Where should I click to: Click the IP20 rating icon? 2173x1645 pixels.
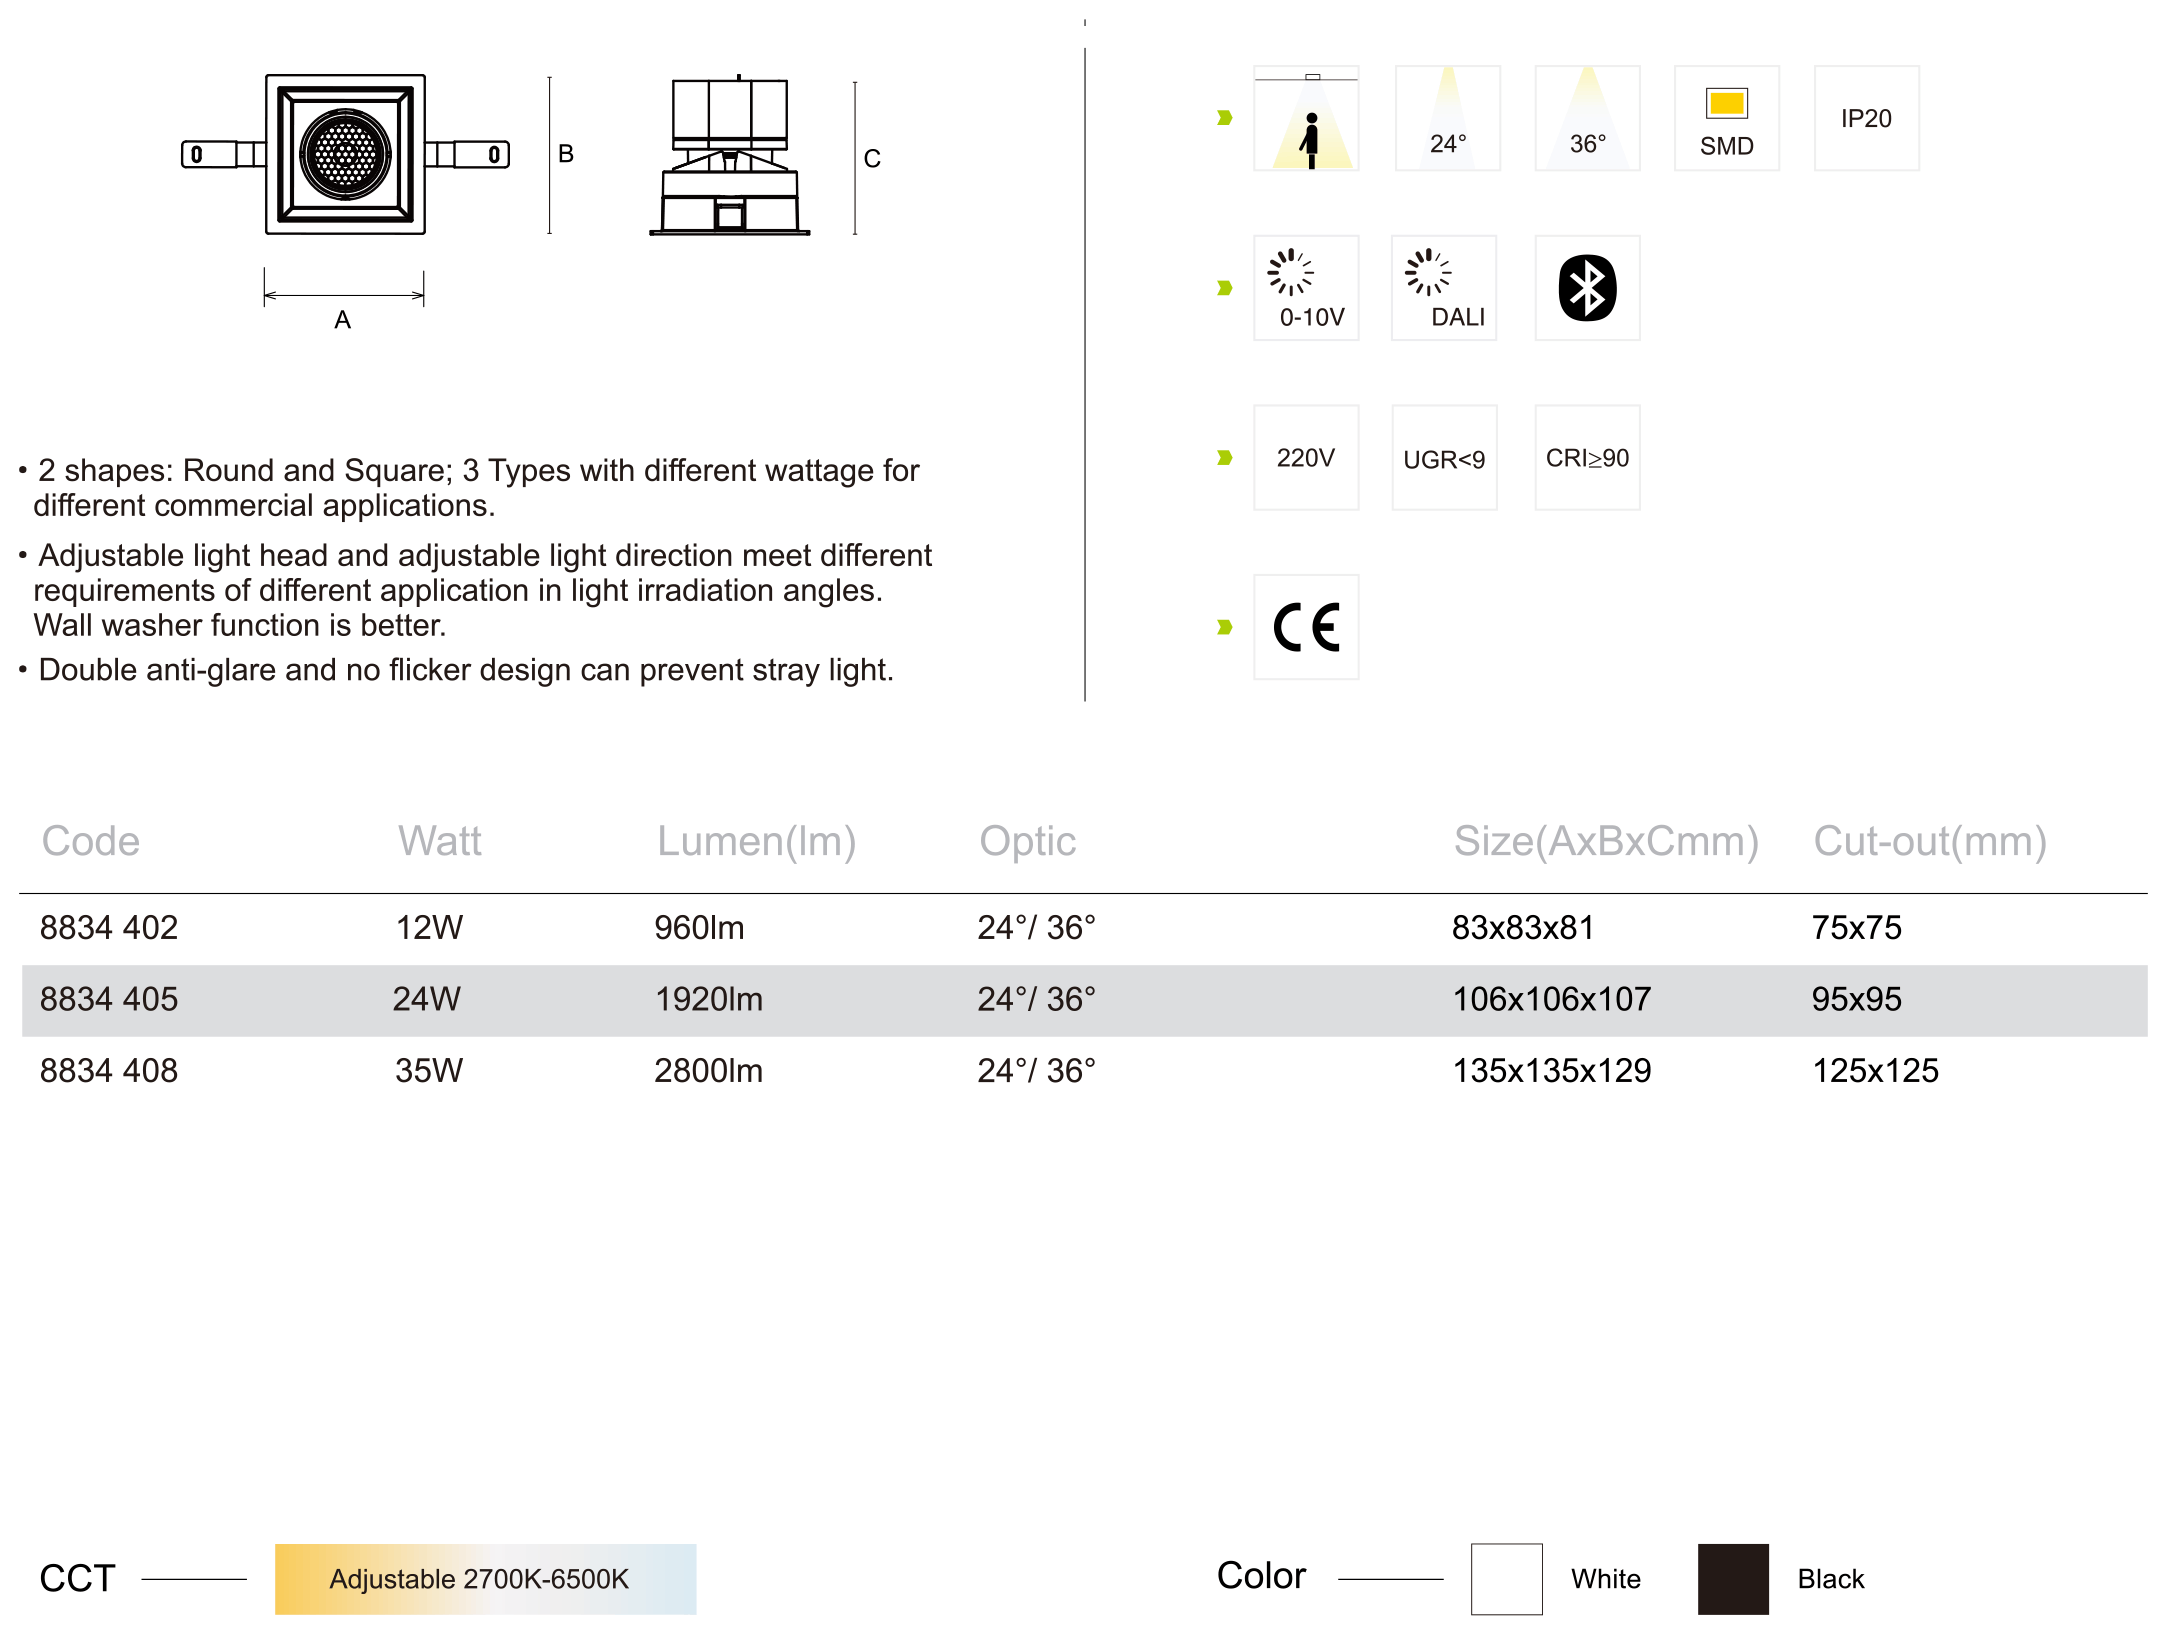(1866, 119)
